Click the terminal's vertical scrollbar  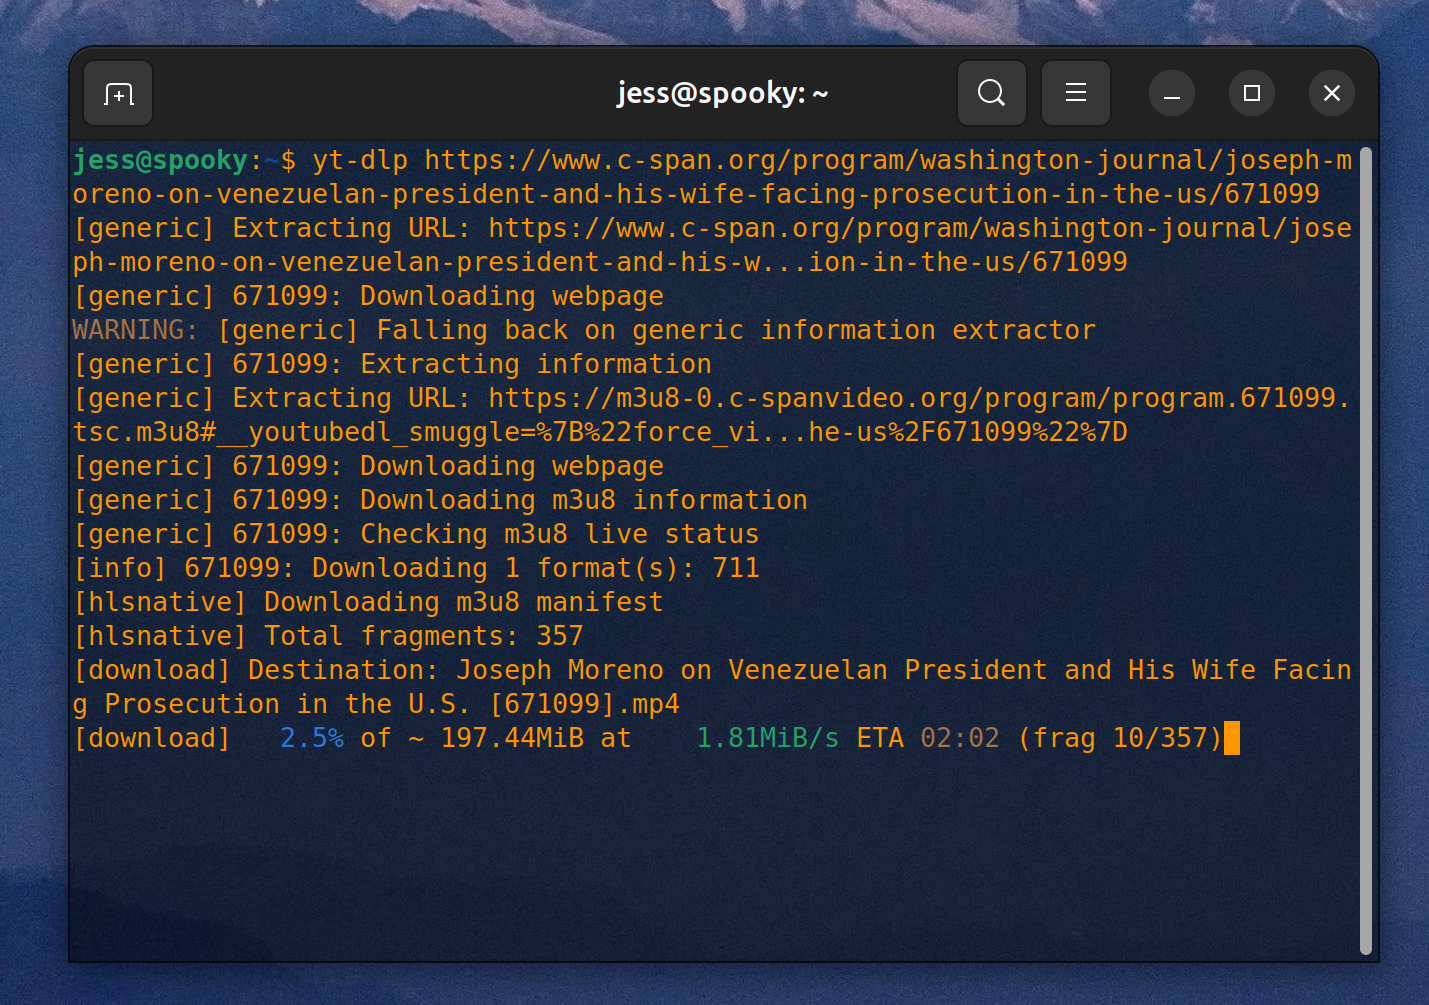coord(1366,550)
